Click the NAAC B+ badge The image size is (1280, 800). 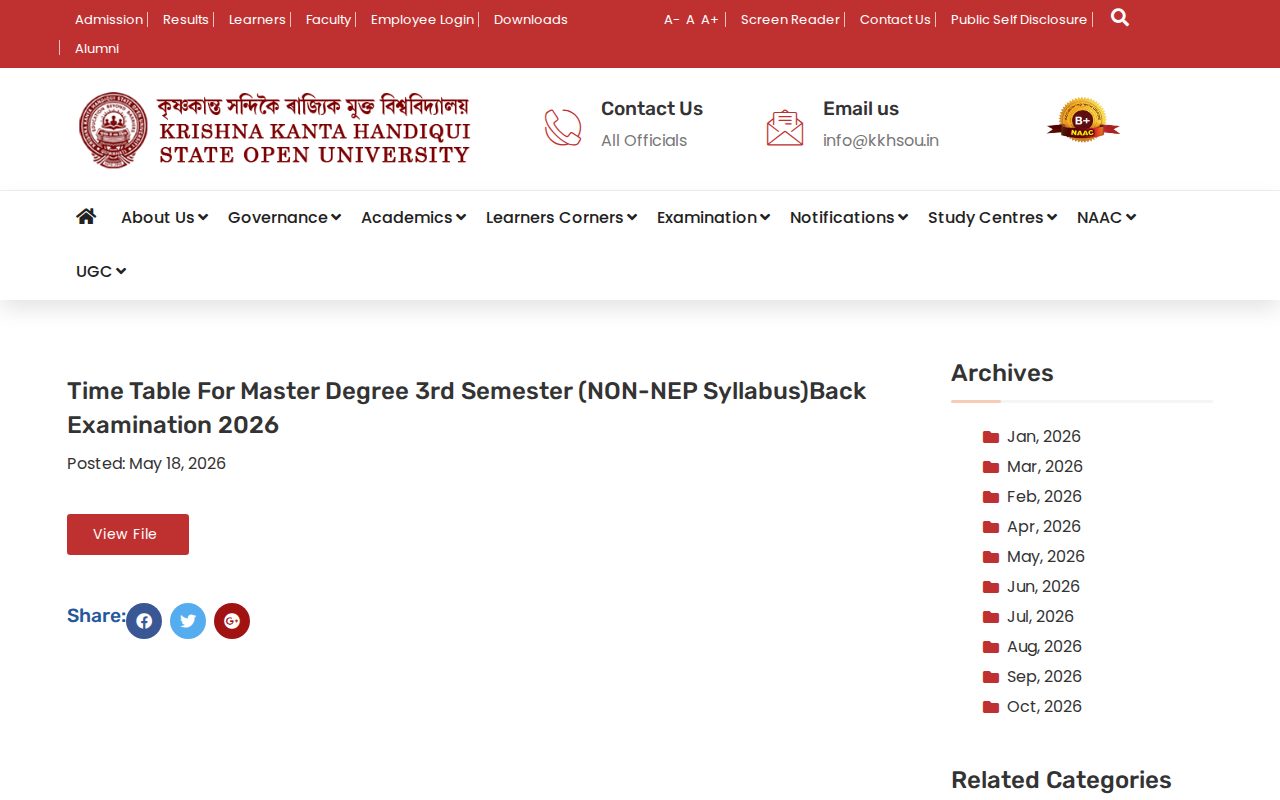1083,120
